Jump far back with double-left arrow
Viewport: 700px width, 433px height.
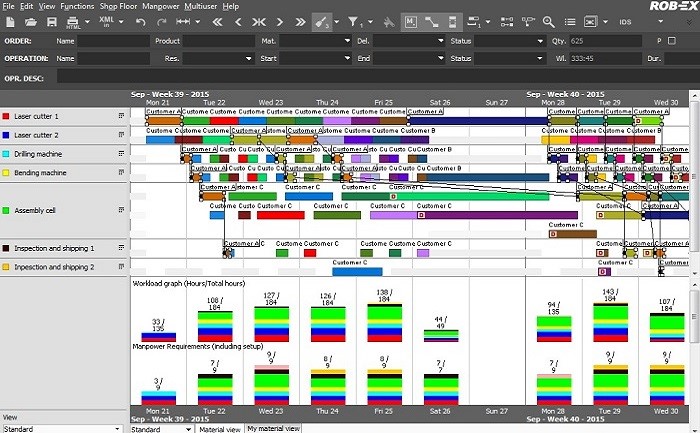pos(217,21)
